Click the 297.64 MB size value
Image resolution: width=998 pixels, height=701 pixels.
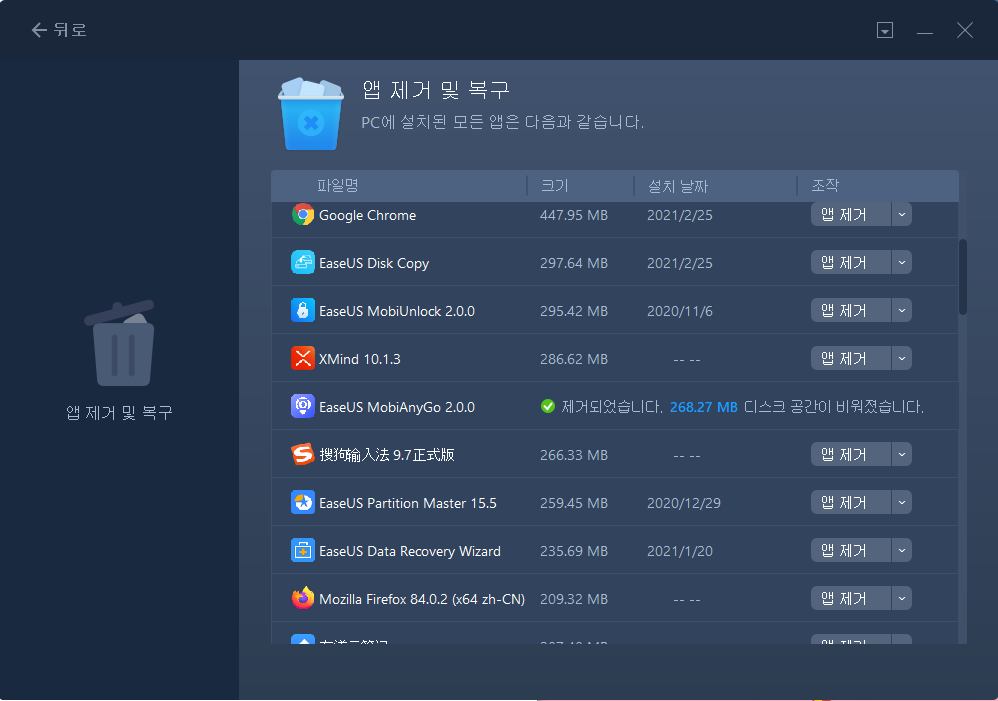tap(573, 263)
